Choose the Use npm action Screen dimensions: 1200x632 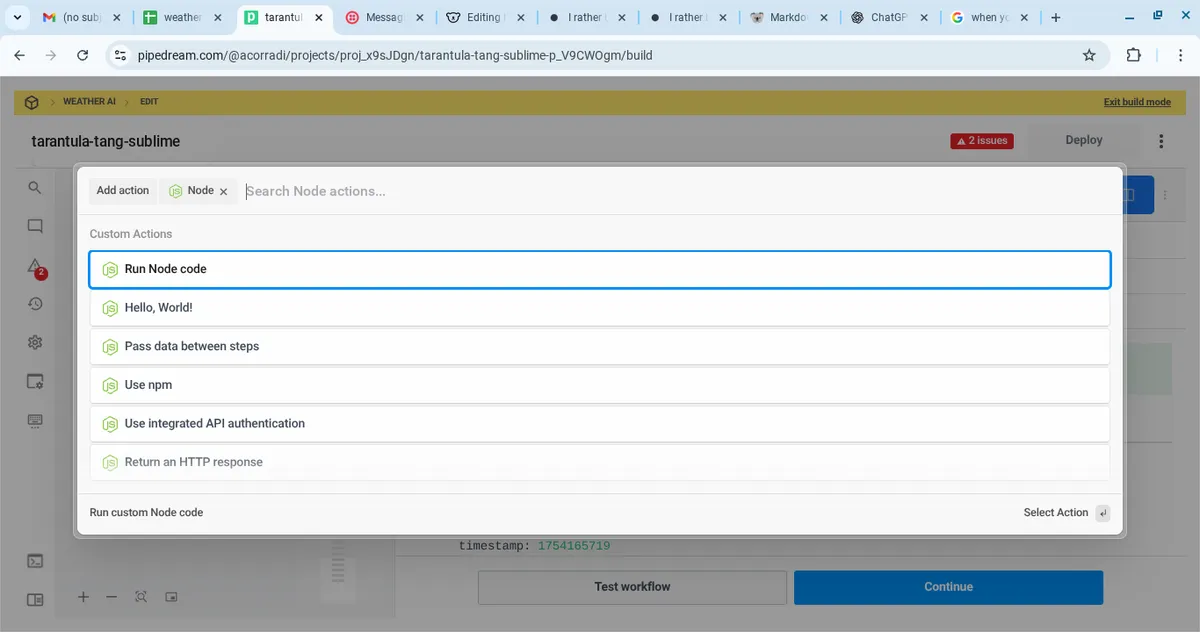pyautogui.click(x=600, y=385)
